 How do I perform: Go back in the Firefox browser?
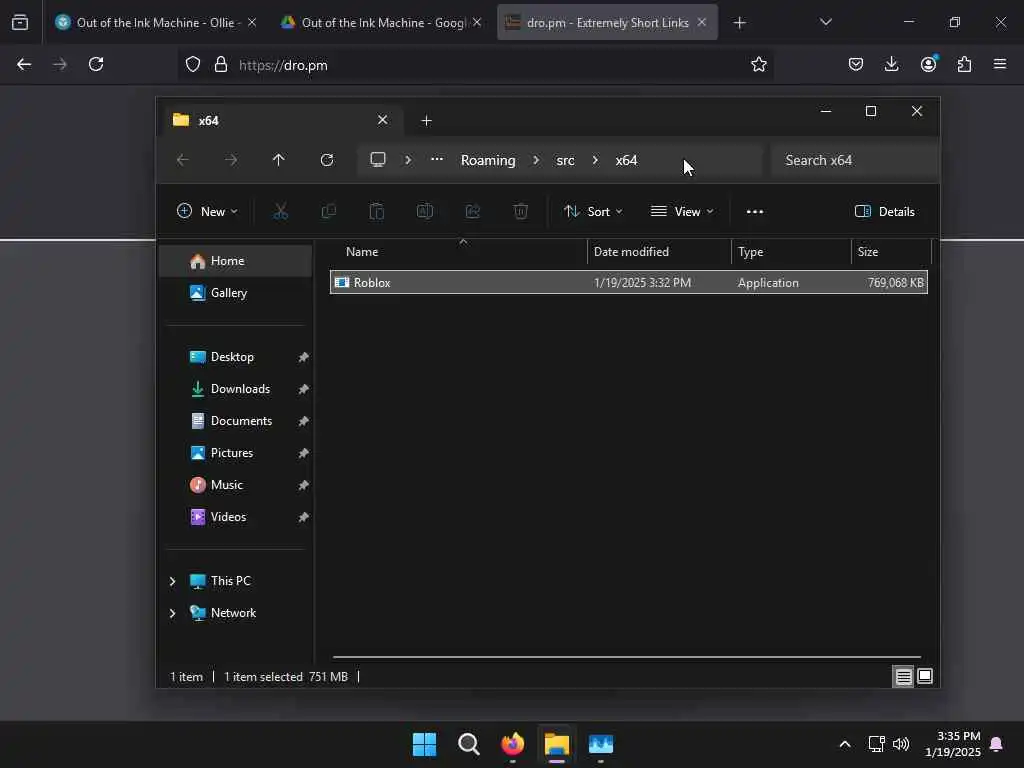point(24,64)
